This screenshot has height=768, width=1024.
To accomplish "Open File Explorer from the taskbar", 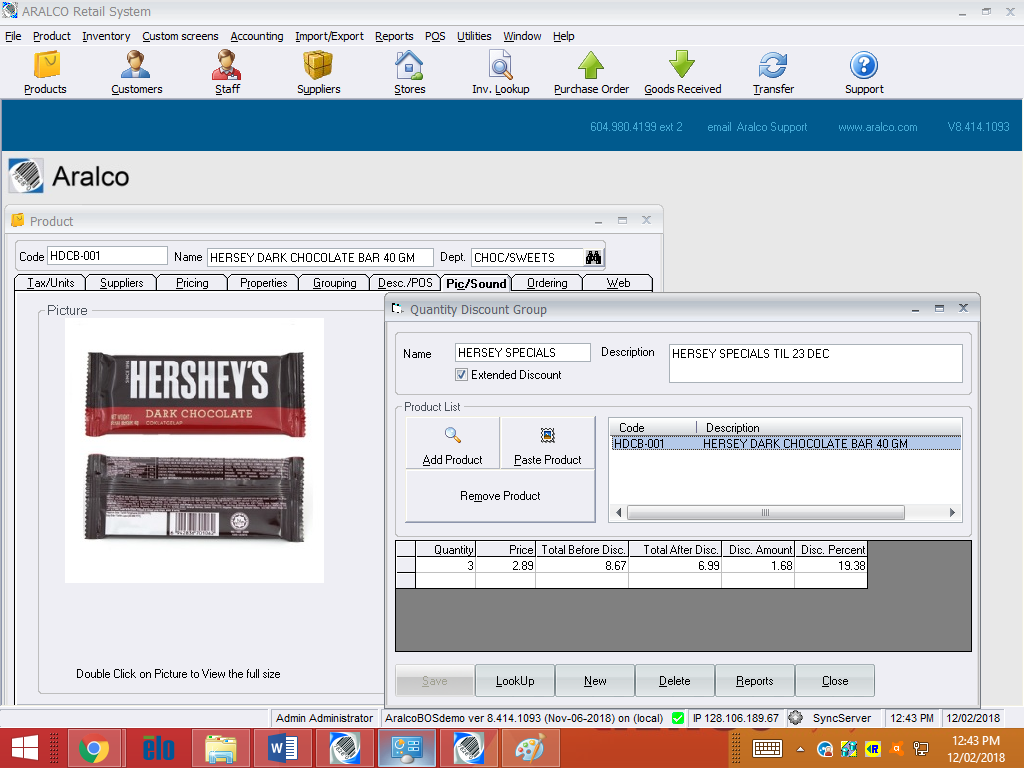I will tap(221, 748).
